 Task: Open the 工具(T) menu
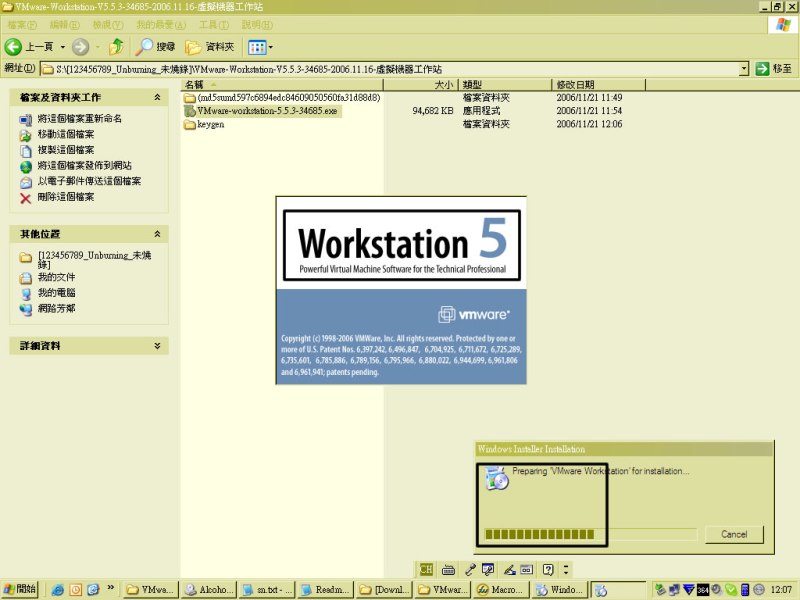point(214,24)
